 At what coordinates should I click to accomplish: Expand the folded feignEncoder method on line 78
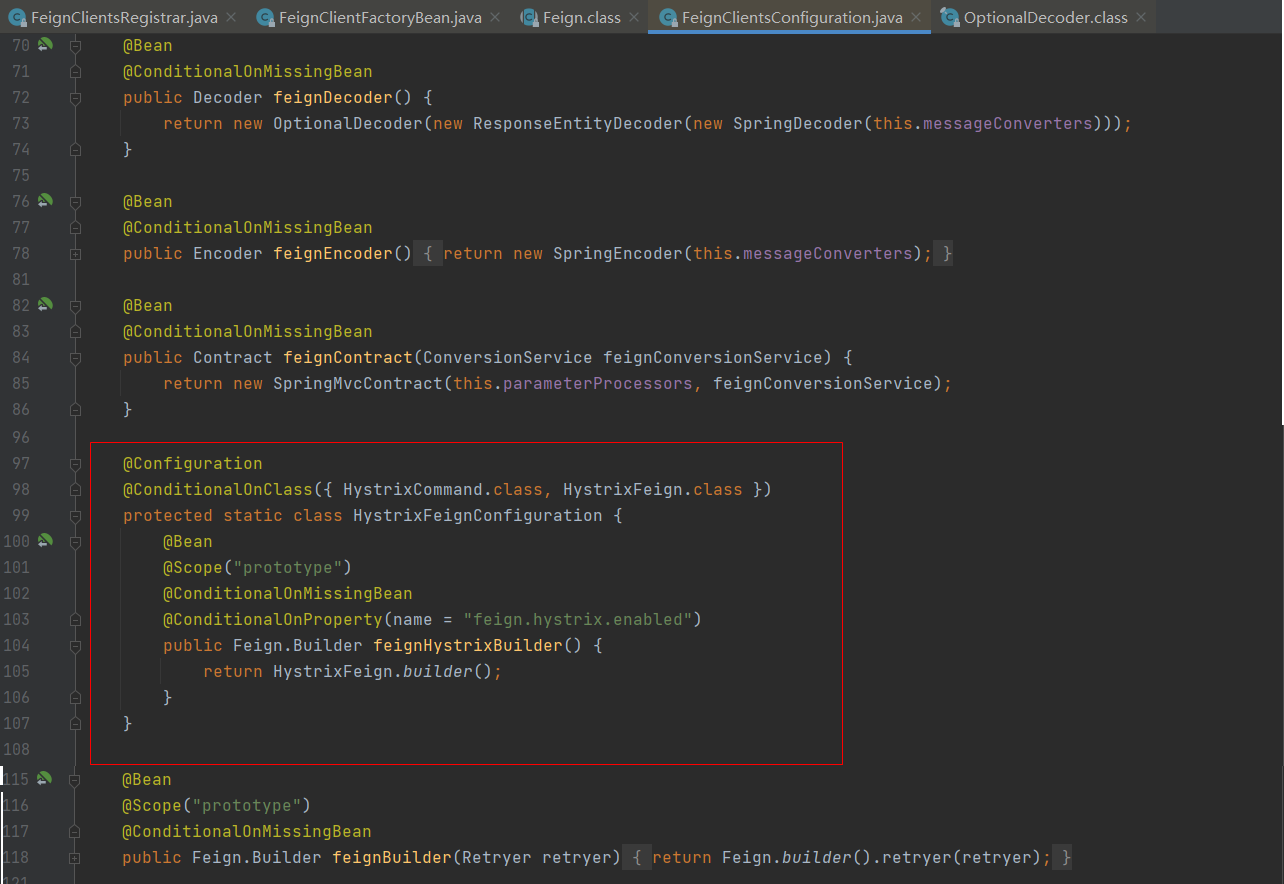[75, 254]
